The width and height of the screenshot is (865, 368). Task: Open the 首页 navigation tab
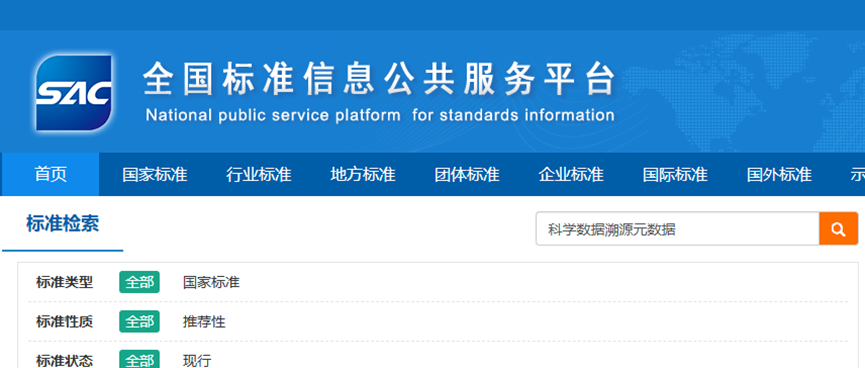pyautogui.click(x=50, y=174)
